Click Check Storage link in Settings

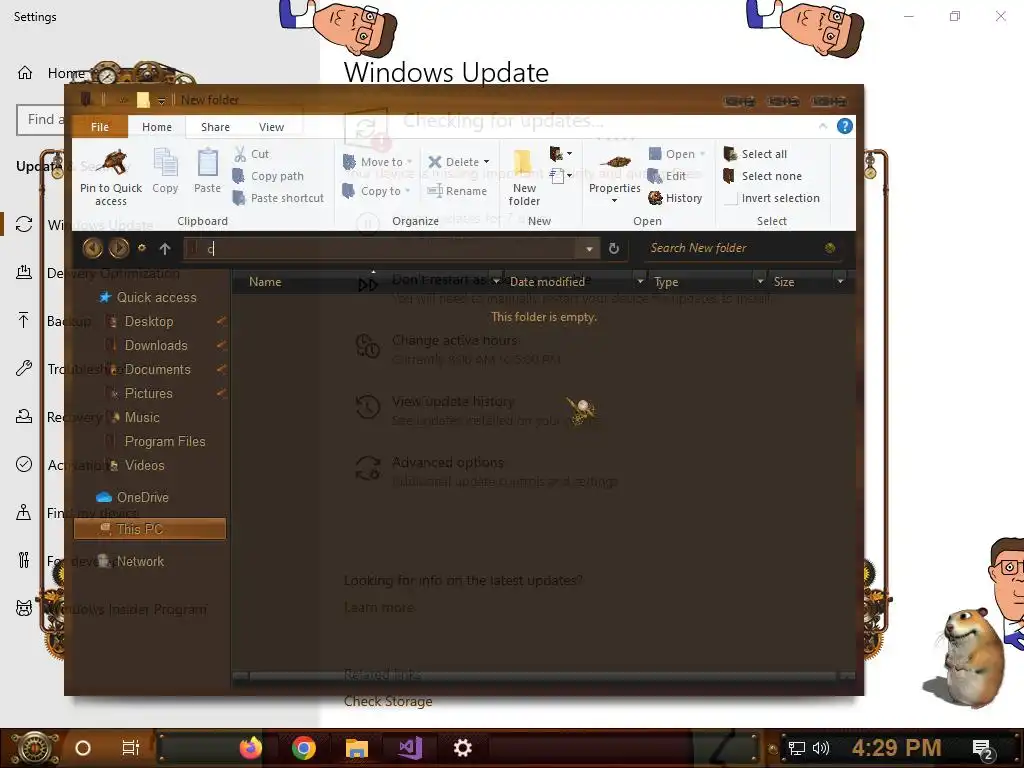(388, 701)
